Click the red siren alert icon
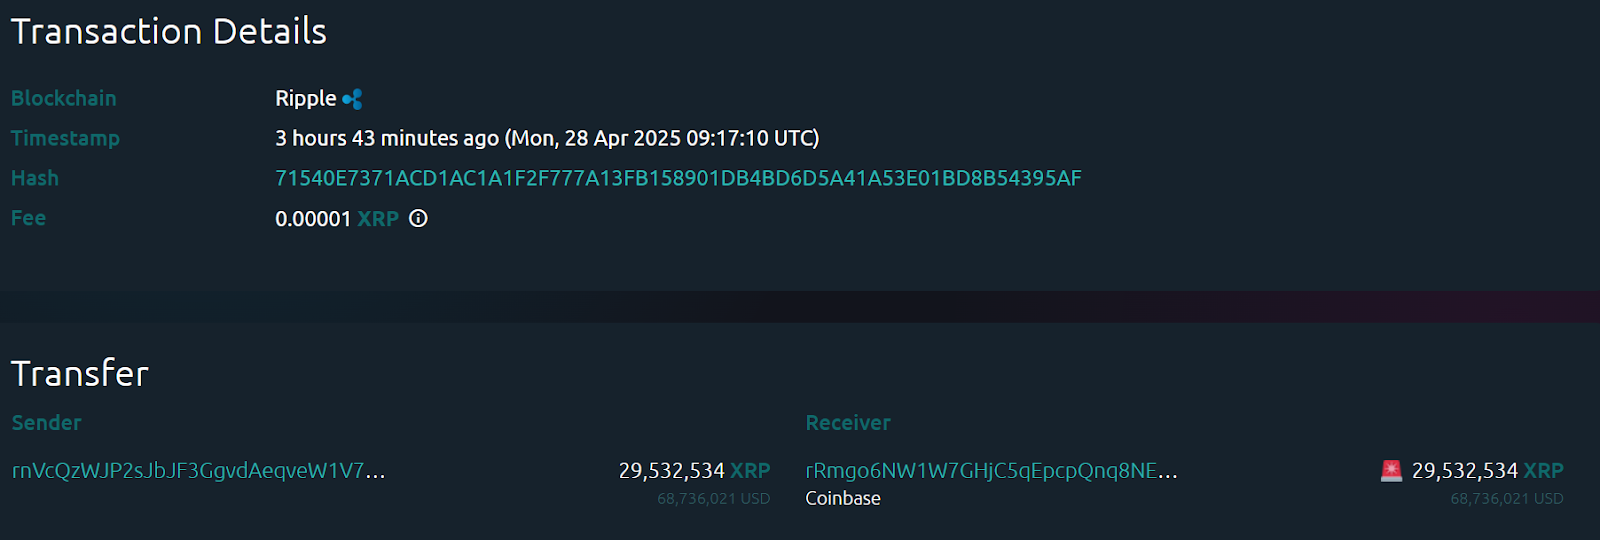Image resolution: width=1600 pixels, height=540 pixels. (x=1391, y=470)
